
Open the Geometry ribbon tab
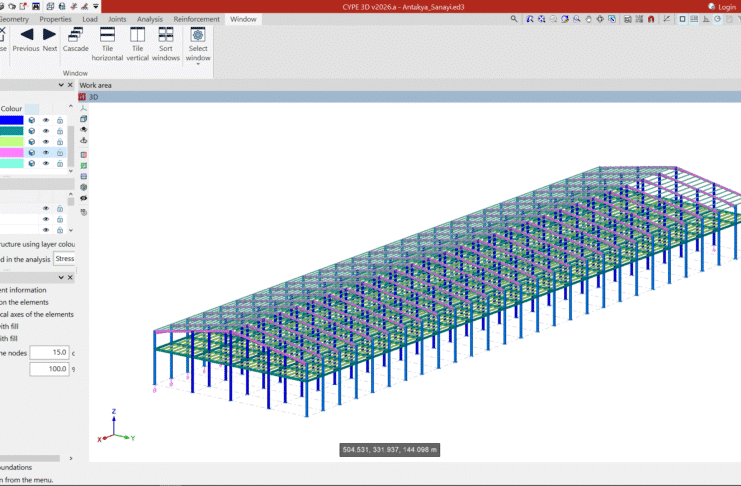coord(14,19)
